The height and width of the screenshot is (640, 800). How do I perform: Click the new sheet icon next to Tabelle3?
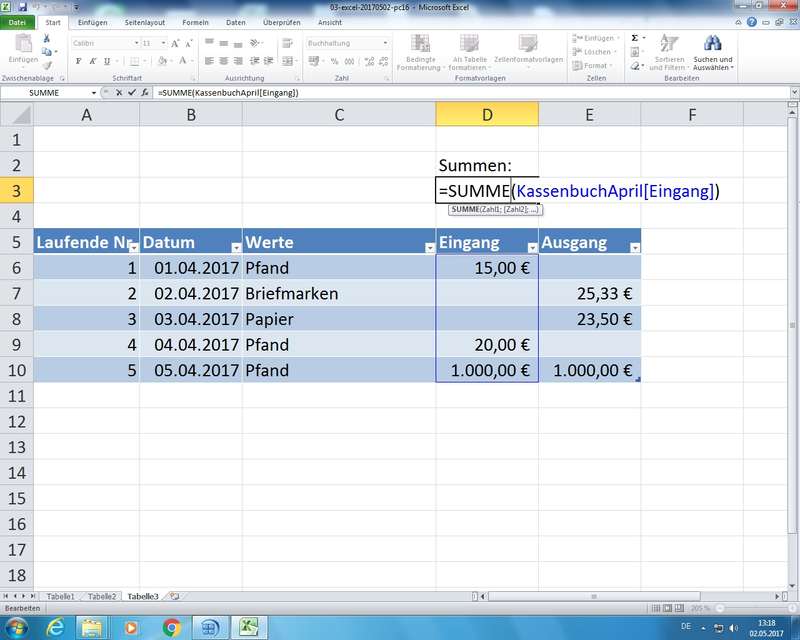(x=174, y=596)
